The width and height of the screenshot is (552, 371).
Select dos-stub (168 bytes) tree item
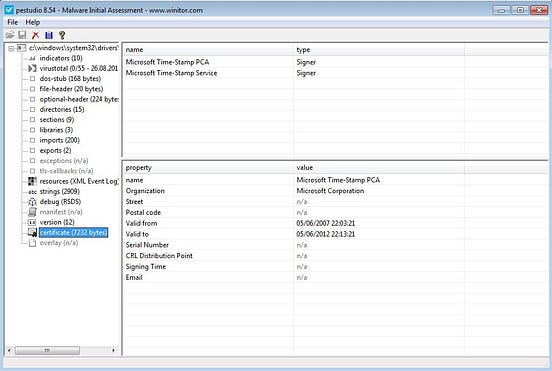[70, 78]
